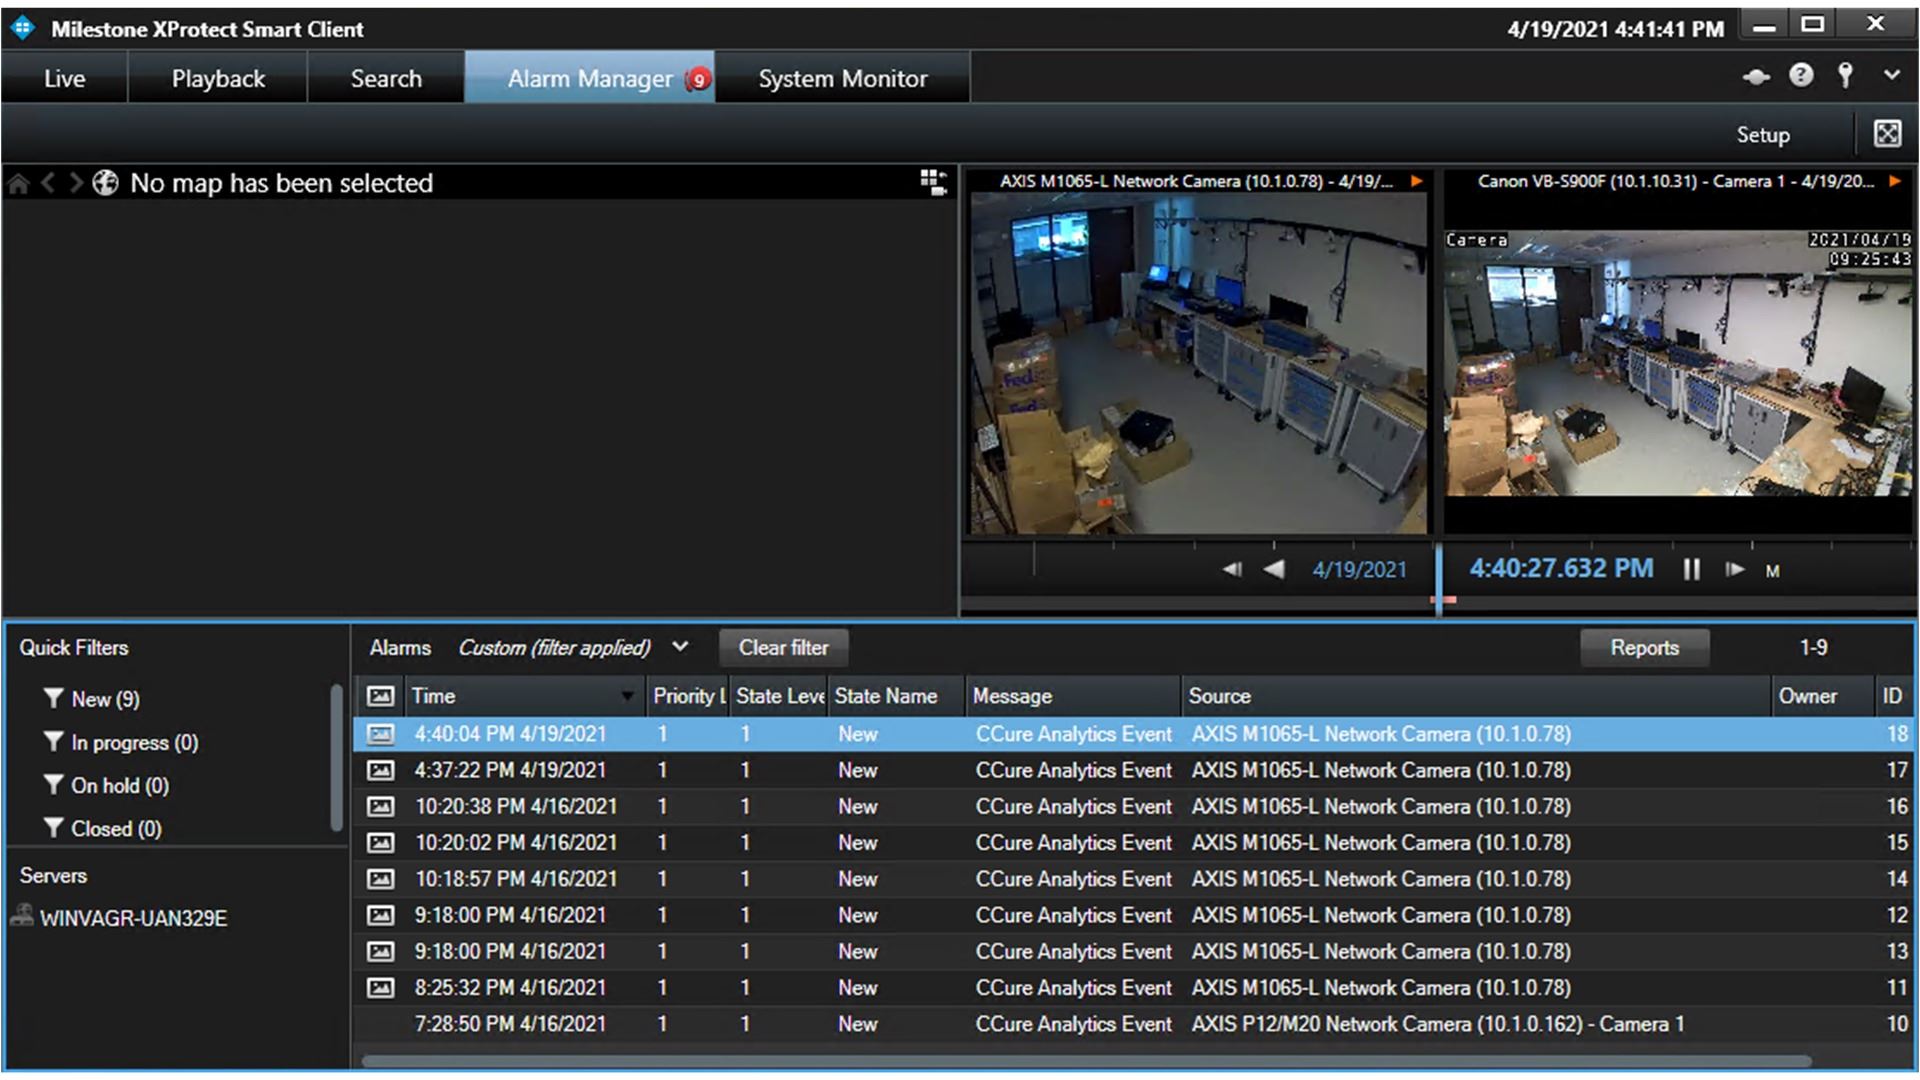Select alarm at 10:20:38 PM 4/16/2021

[x=1134, y=806]
